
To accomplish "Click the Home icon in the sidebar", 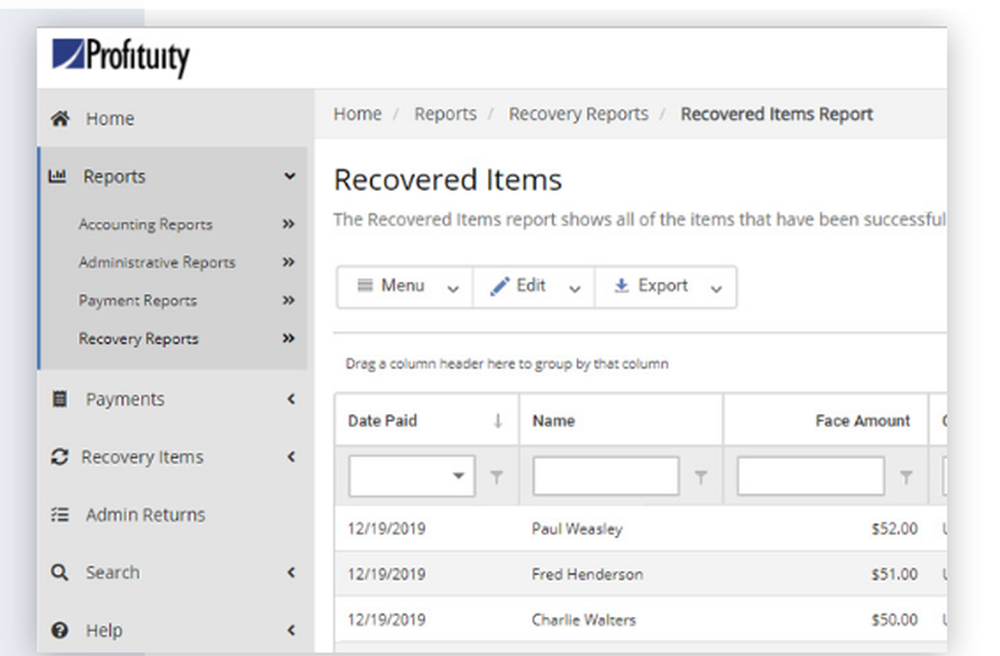I will pos(60,118).
